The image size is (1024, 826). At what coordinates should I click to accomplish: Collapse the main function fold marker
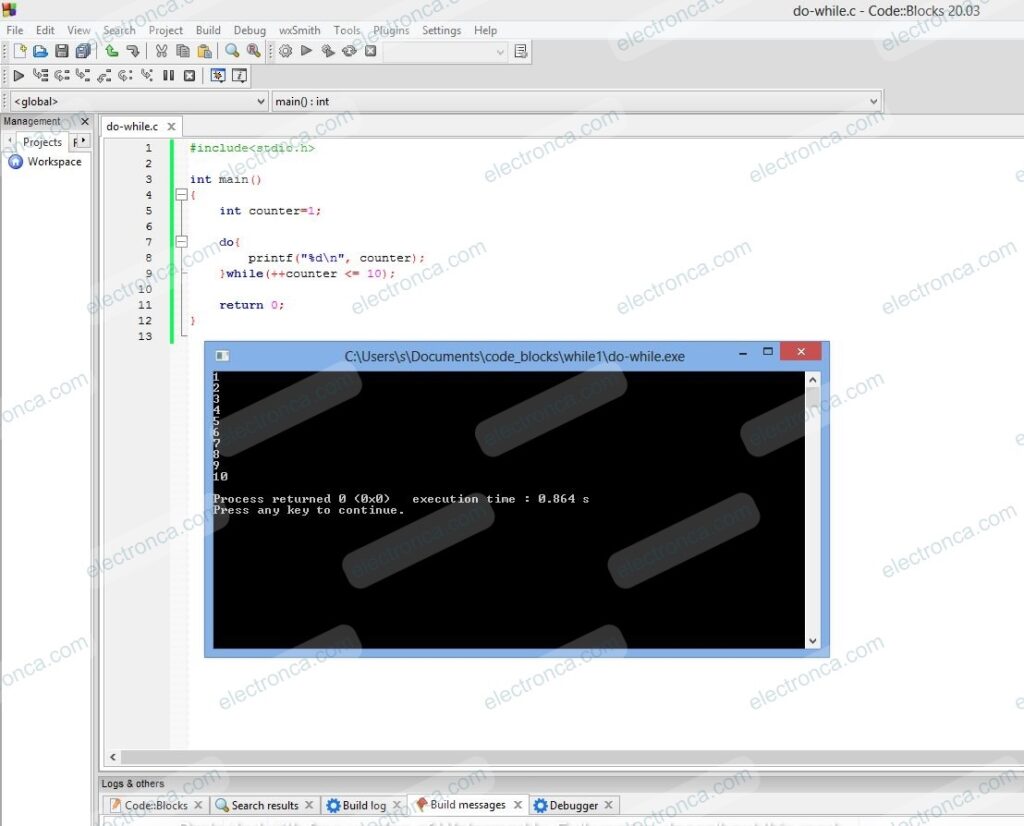click(181, 195)
